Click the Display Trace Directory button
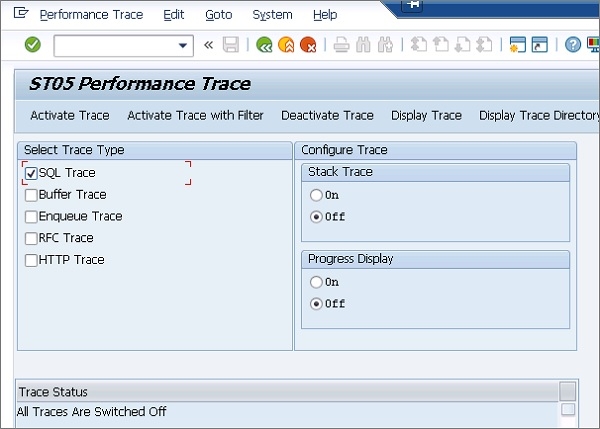600x429 pixels. [x=539, y=115]
